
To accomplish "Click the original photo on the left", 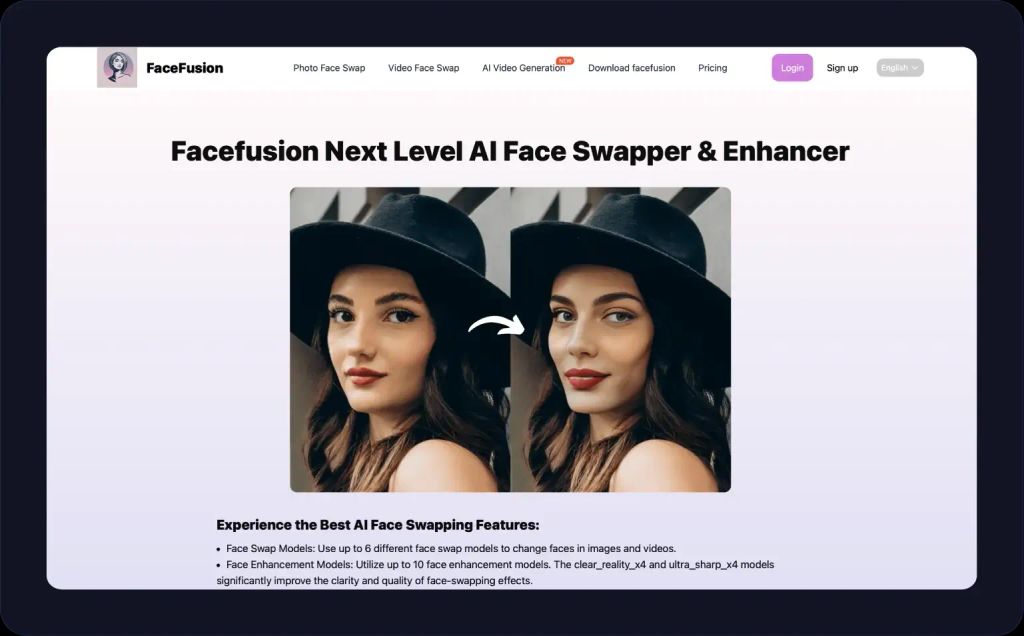I will (400, 340).
